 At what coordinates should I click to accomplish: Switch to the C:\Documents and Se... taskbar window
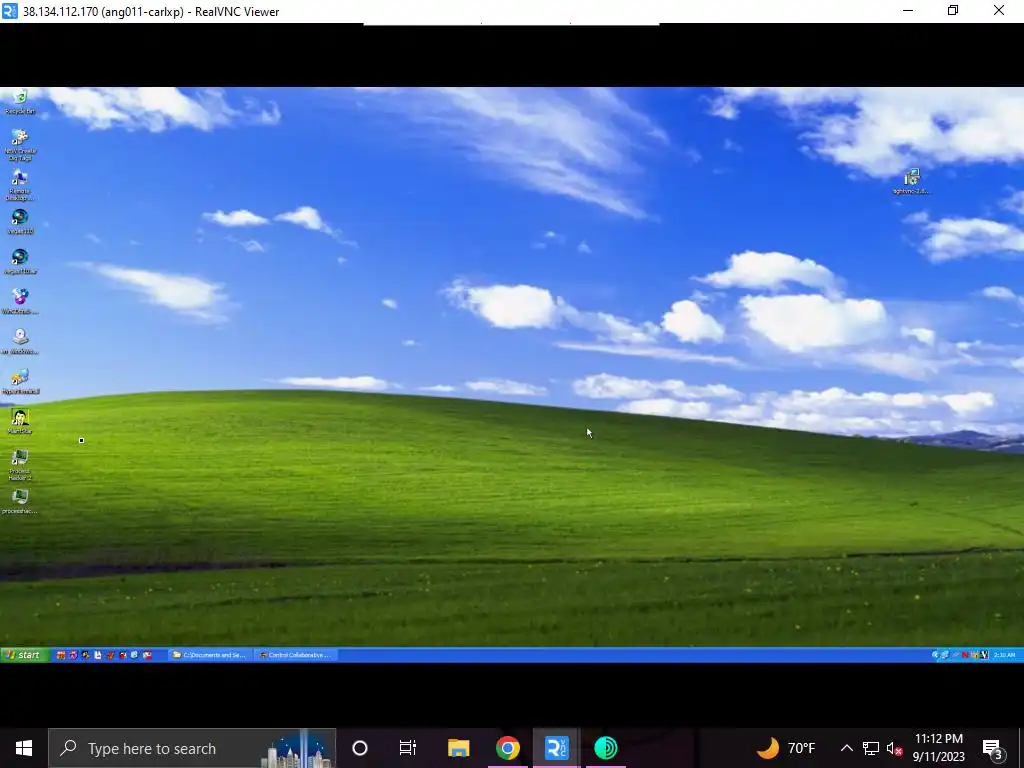pos(210,655)
